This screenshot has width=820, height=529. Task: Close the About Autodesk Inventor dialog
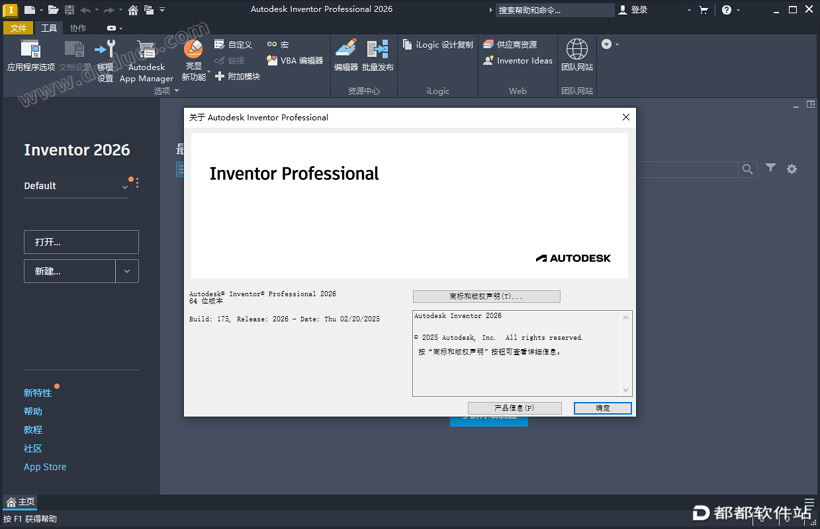[x=626, y=117]
